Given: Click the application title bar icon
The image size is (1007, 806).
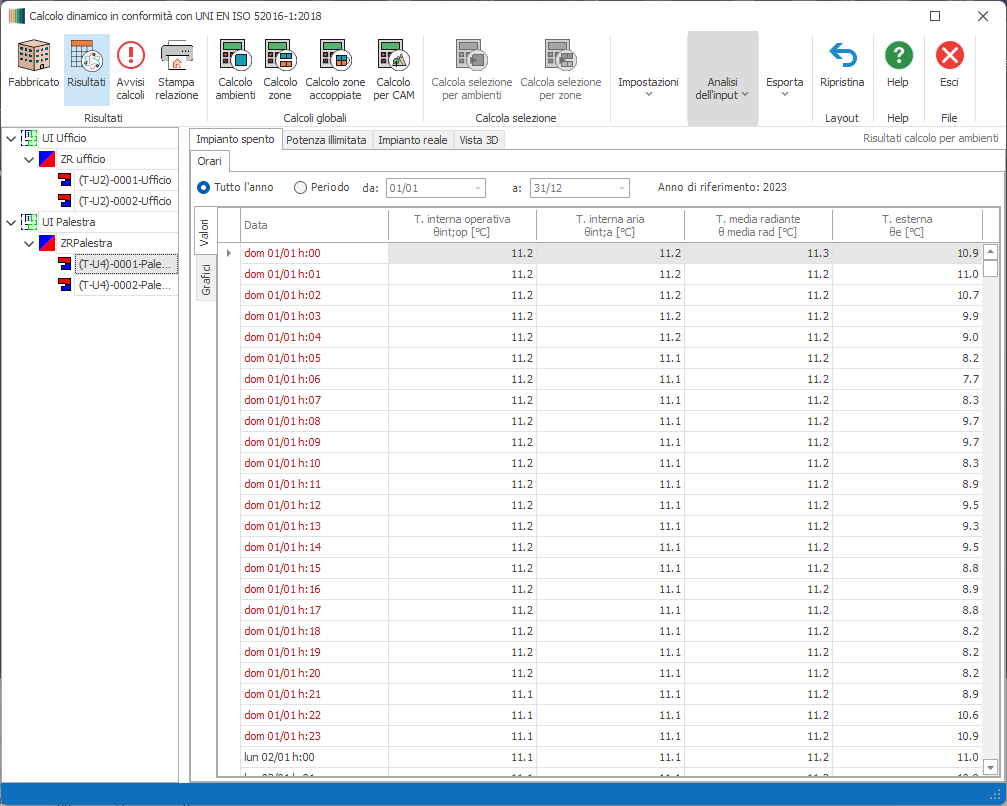Looking at the screenshot, I should coord(17,15).
